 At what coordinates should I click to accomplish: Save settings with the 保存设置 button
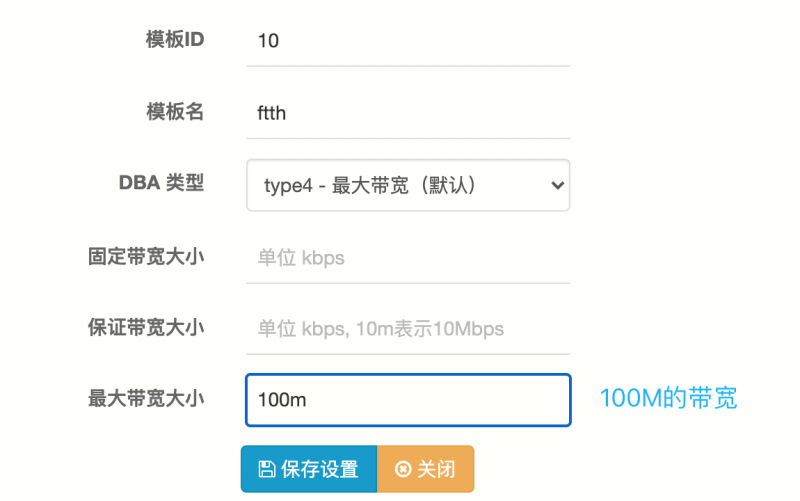(309, 469)
